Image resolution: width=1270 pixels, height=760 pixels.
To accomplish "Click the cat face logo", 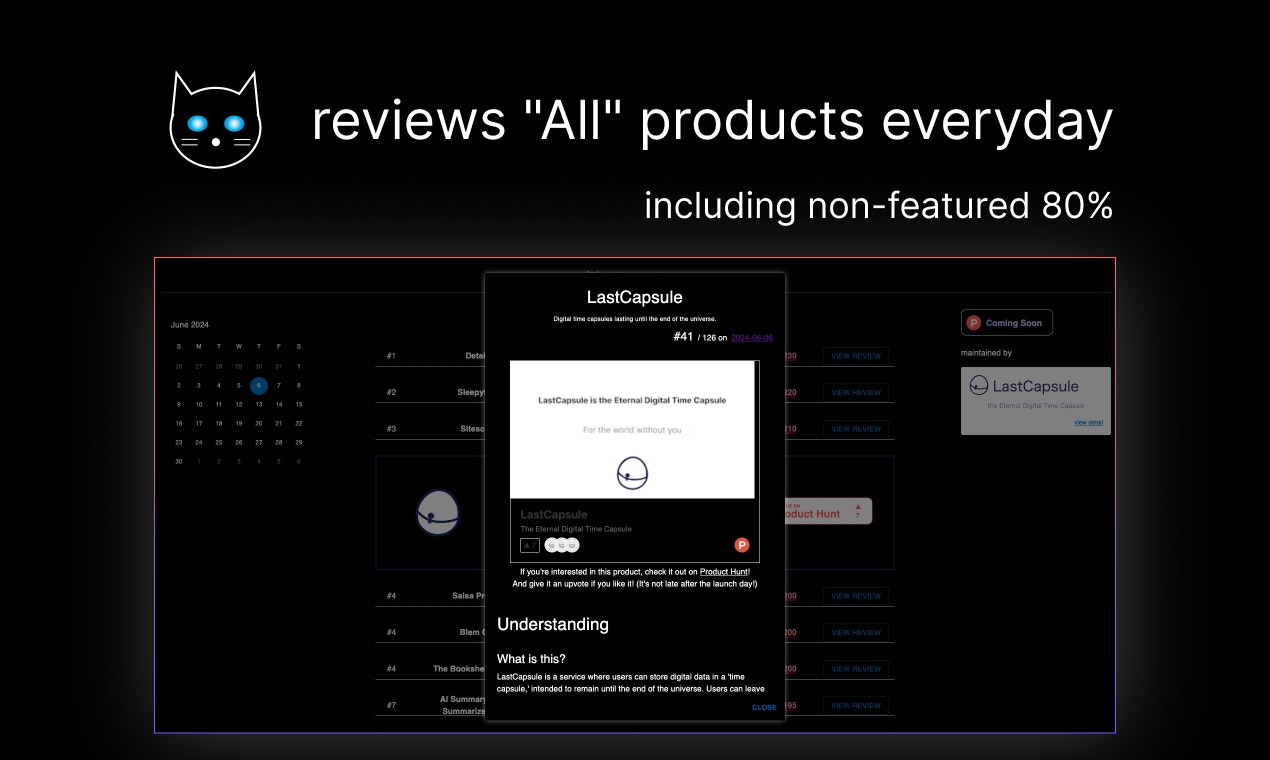I will point(215,119).
